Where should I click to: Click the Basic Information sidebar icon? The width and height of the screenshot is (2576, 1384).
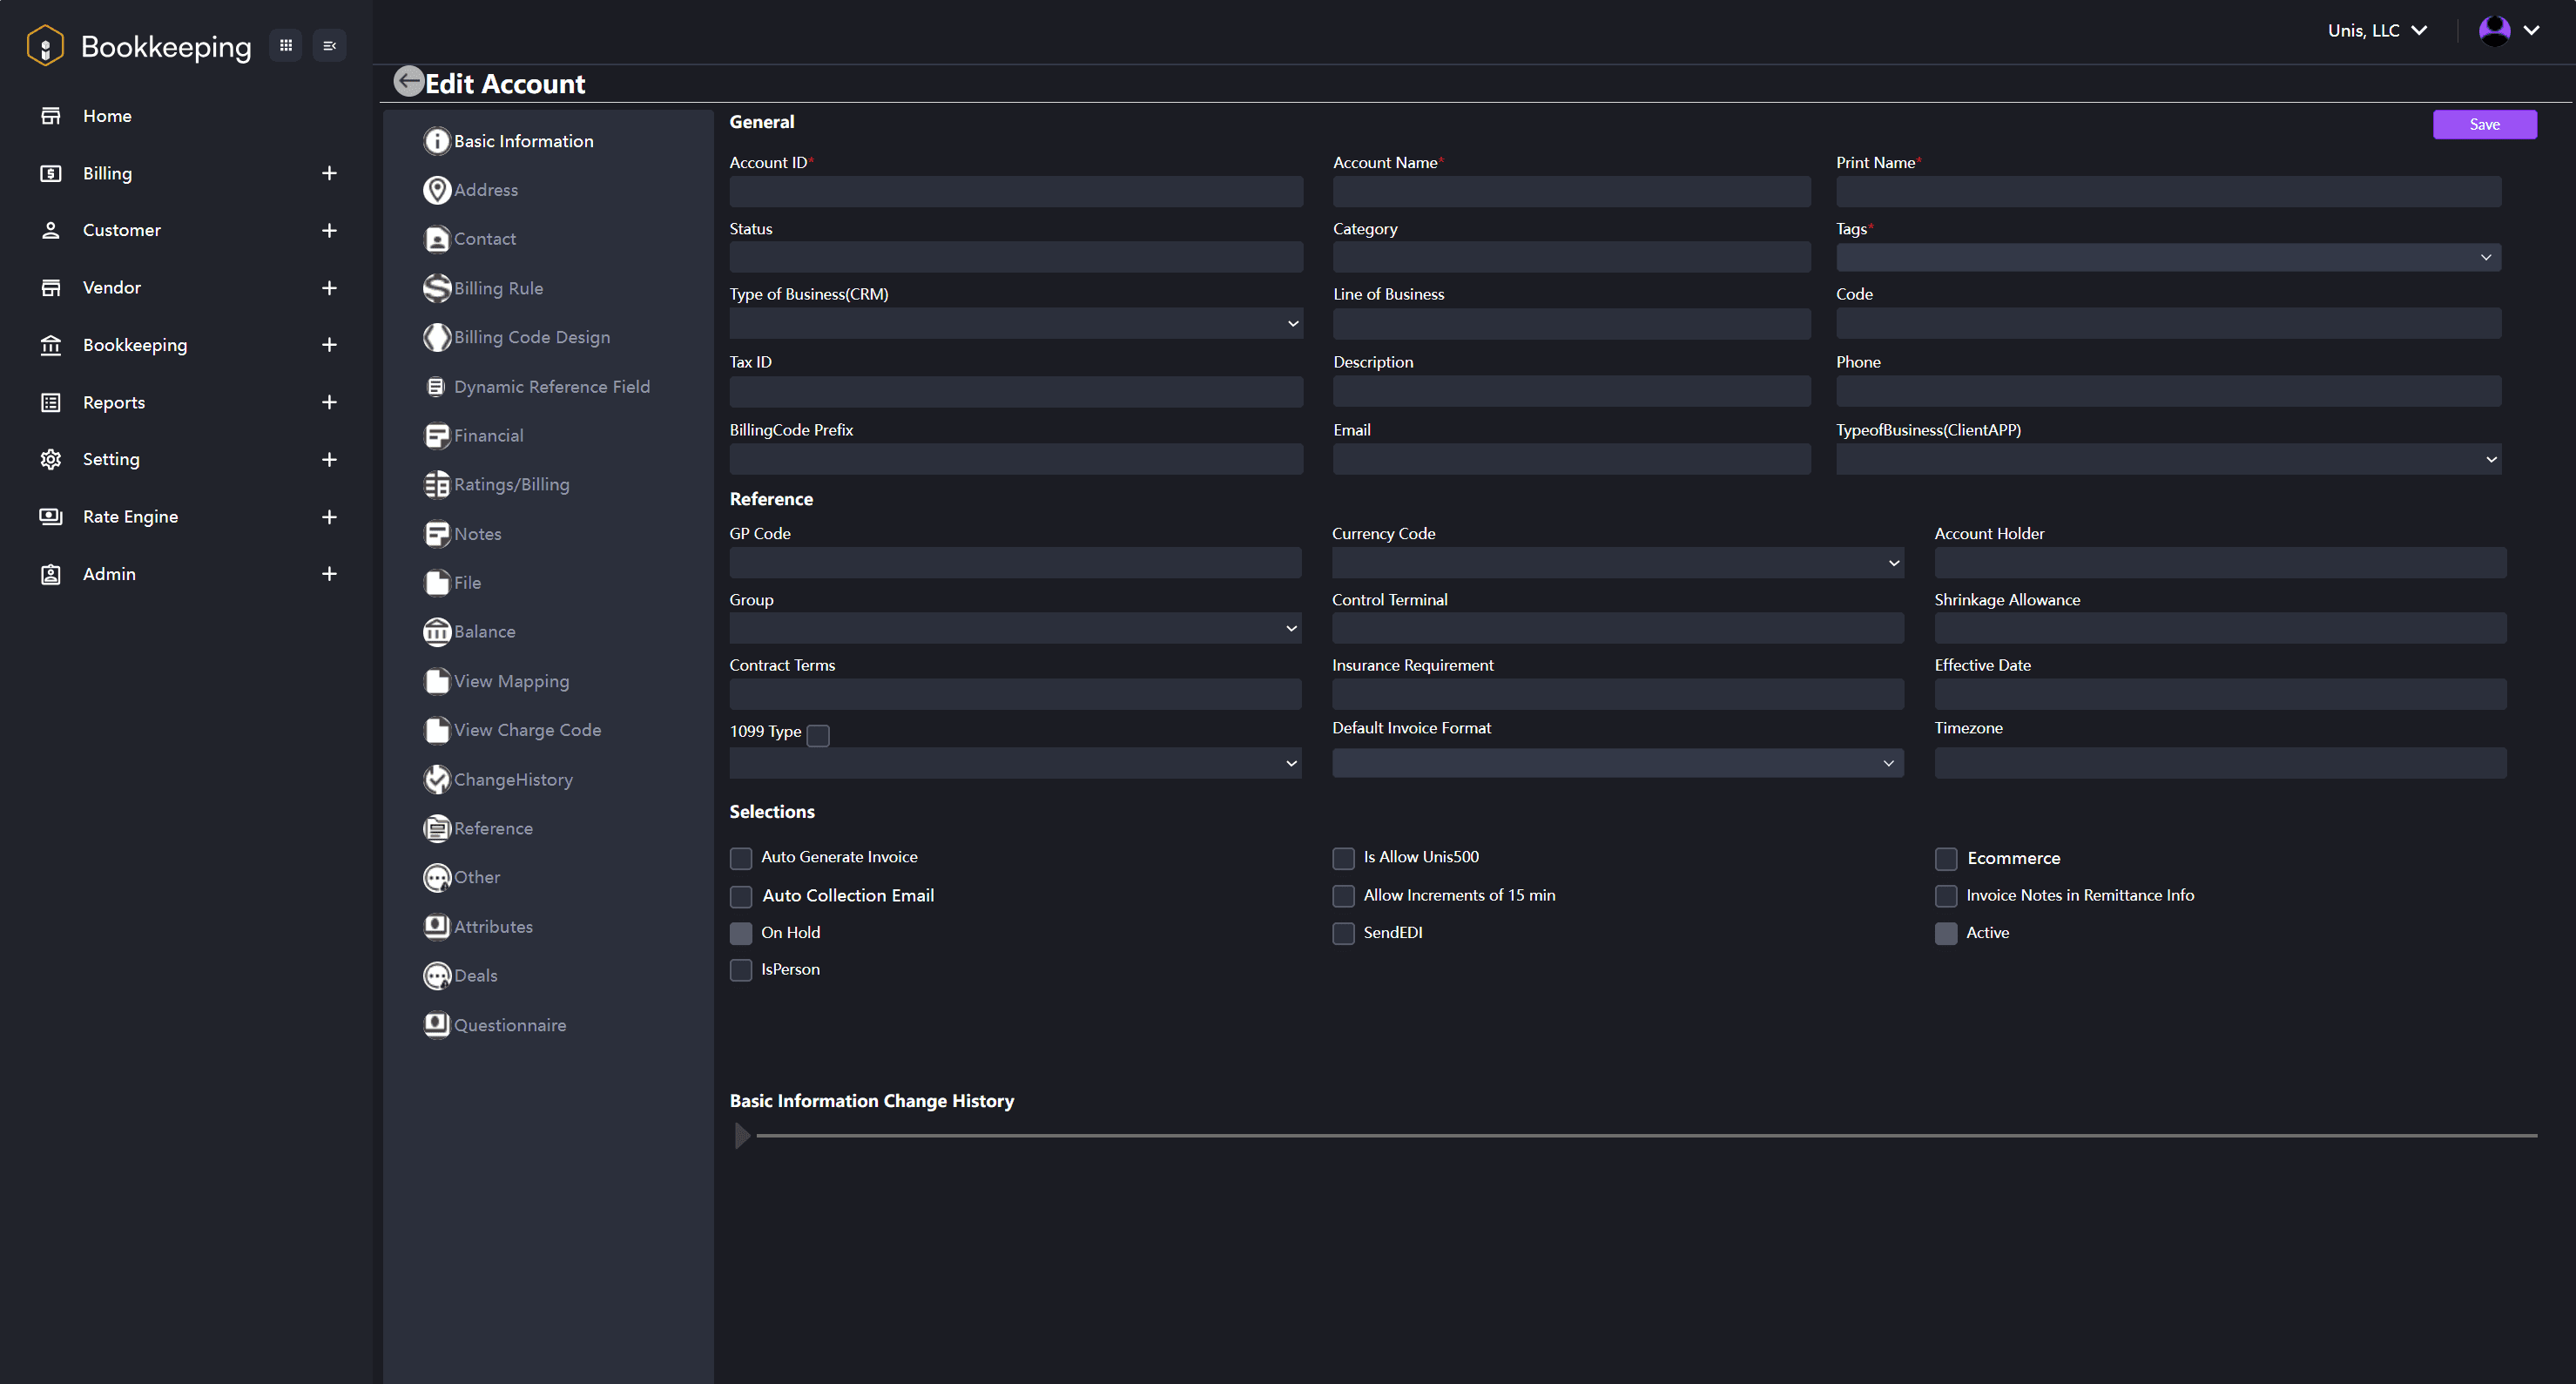tap(438, 139)
